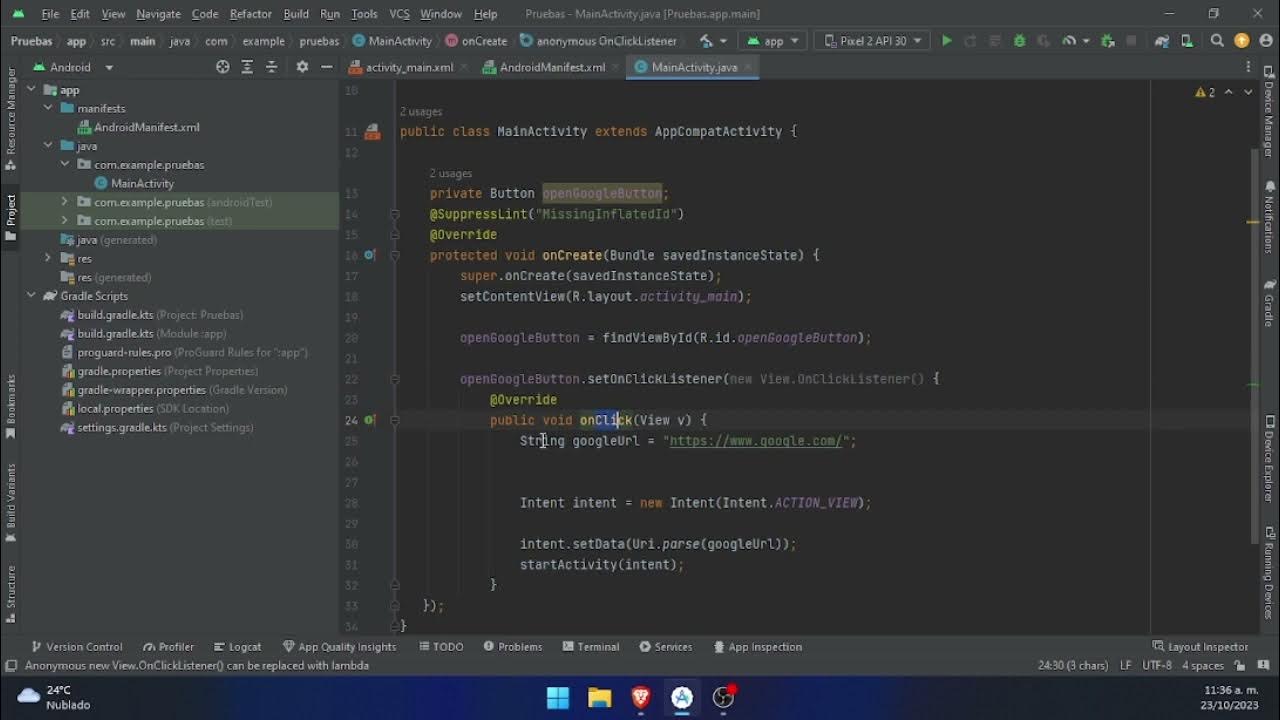This screenshot has height=720, width=1280.
Task: Hide the Project panel with minus icon
Action: pyautogui.click(x=326, y=67)
